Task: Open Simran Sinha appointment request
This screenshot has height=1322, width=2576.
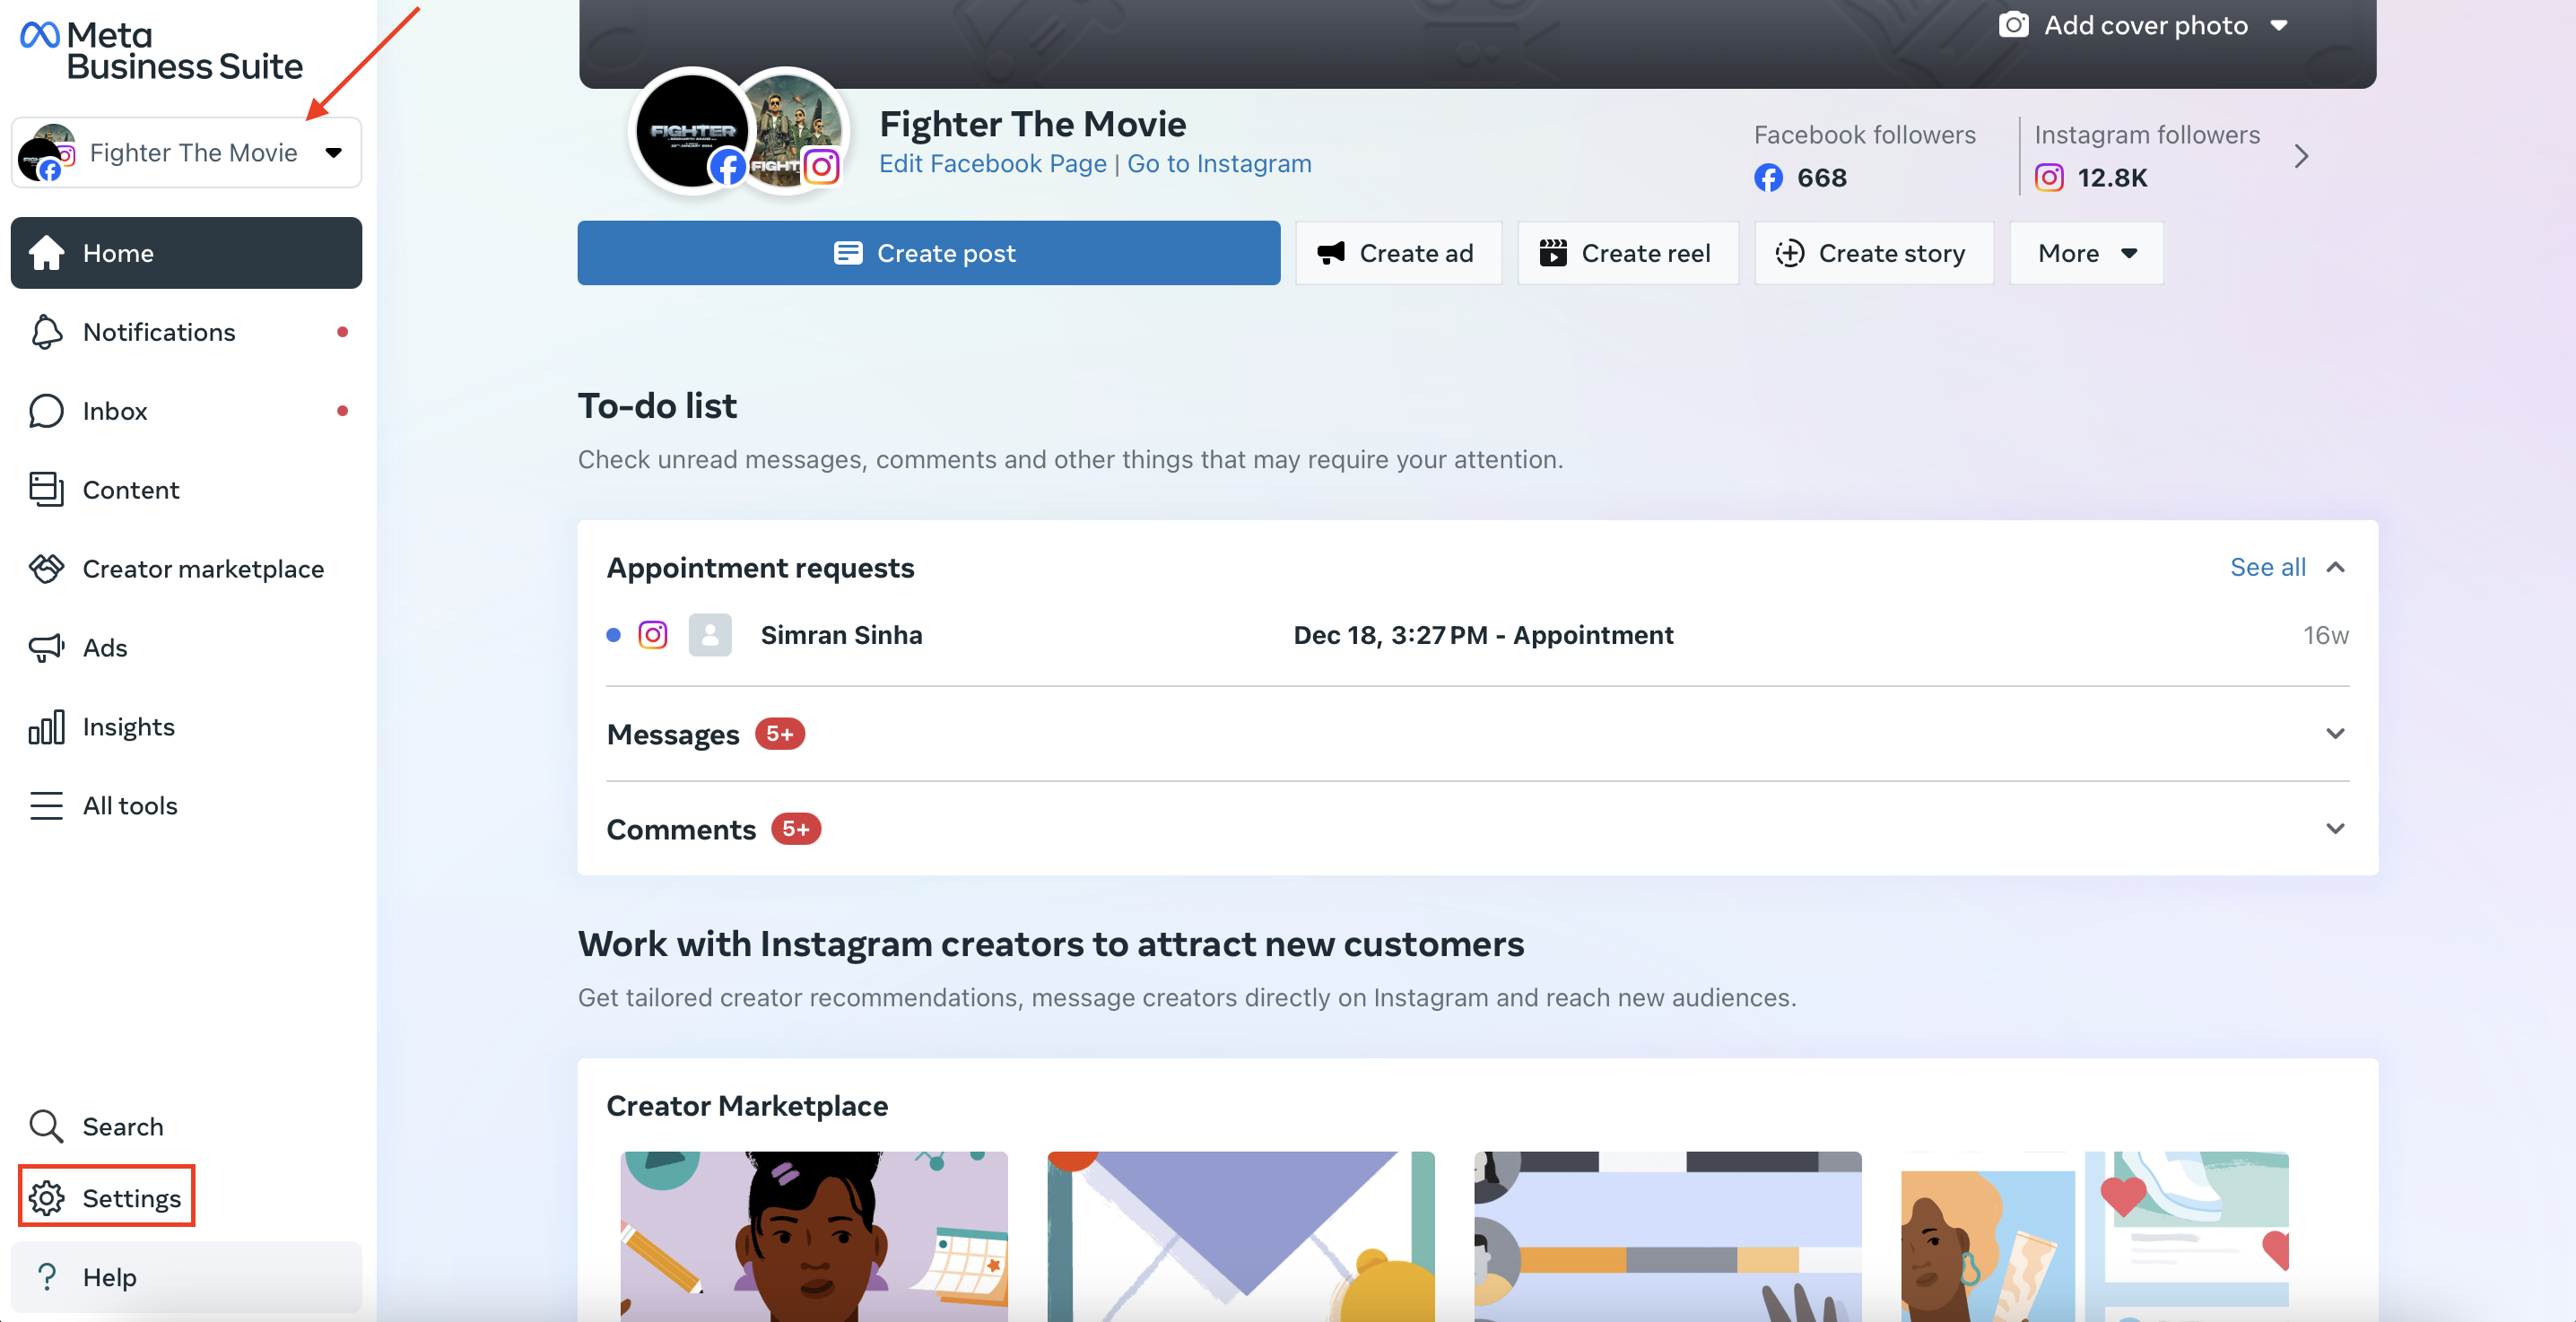Action: tap(1477, 635)
